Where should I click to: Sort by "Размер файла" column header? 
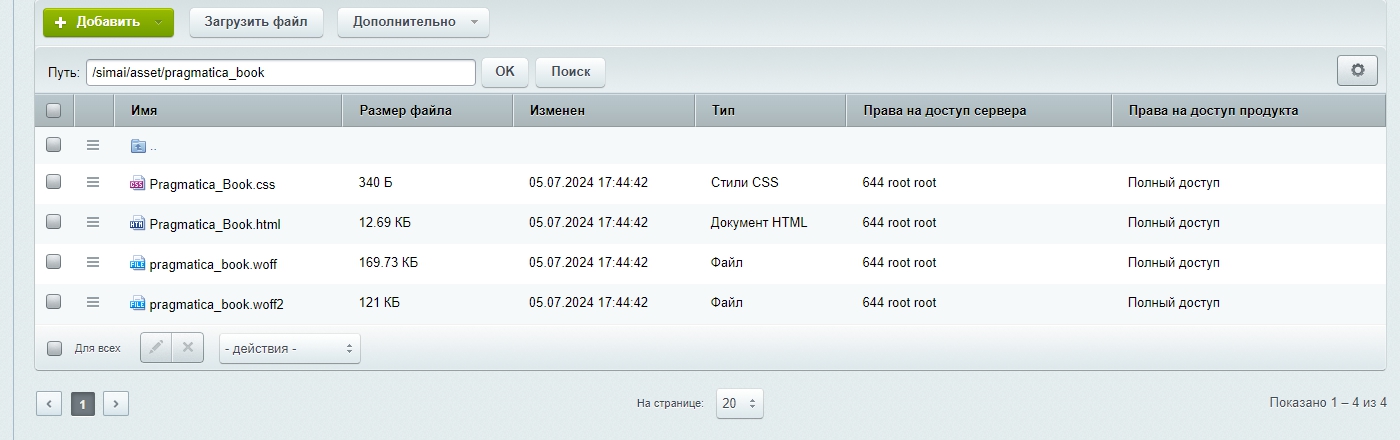(405, 111)
